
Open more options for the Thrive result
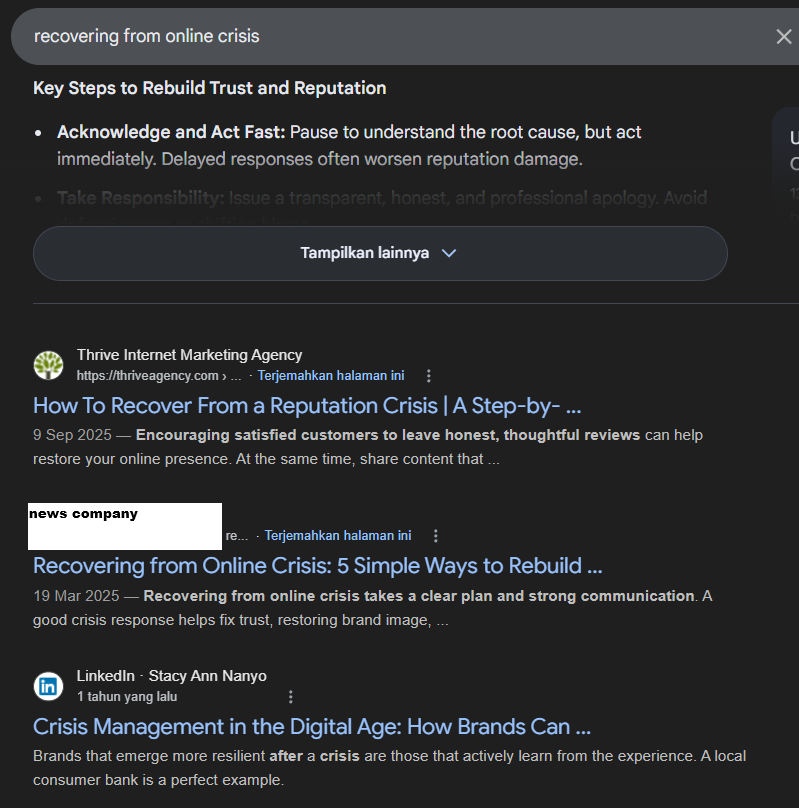[429, 376]
